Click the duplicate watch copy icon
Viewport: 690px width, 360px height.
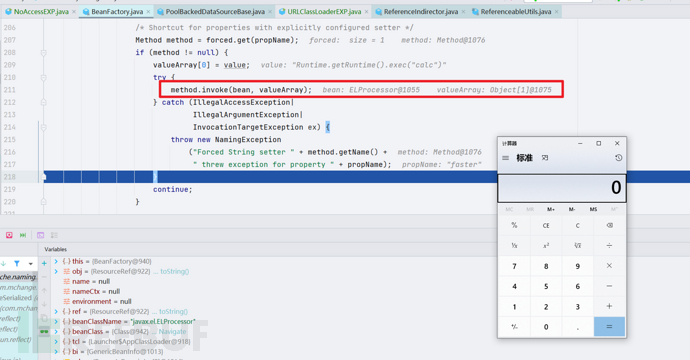pyautogui.click(x=44, y=318)
